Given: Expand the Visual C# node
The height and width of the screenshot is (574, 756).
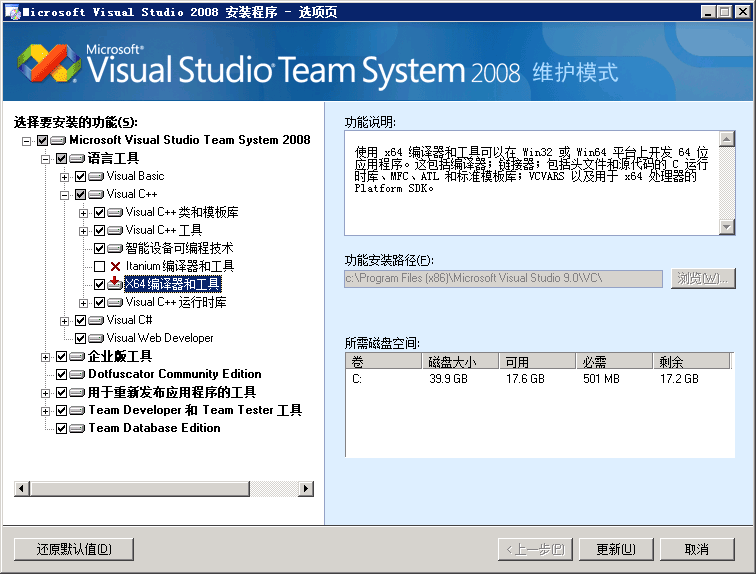Looking at the screenshot, I should [x=64, y=321].
